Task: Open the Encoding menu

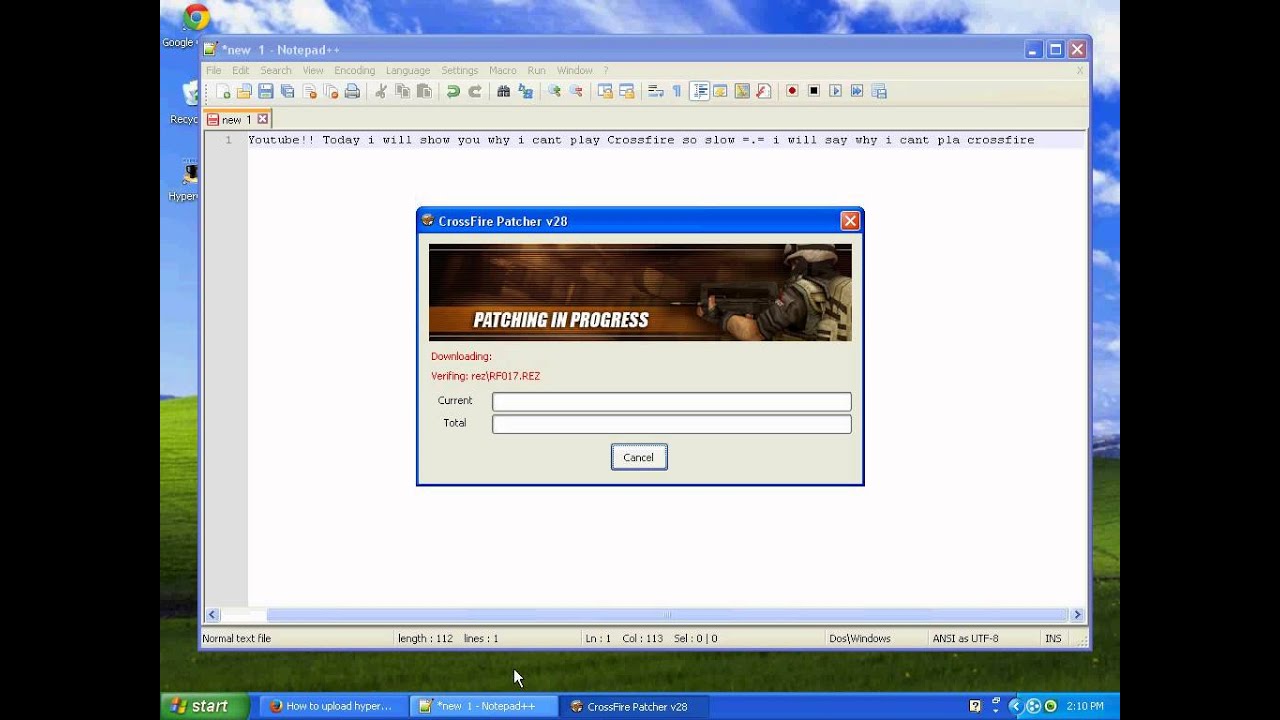Action: [x=354, y=70]
